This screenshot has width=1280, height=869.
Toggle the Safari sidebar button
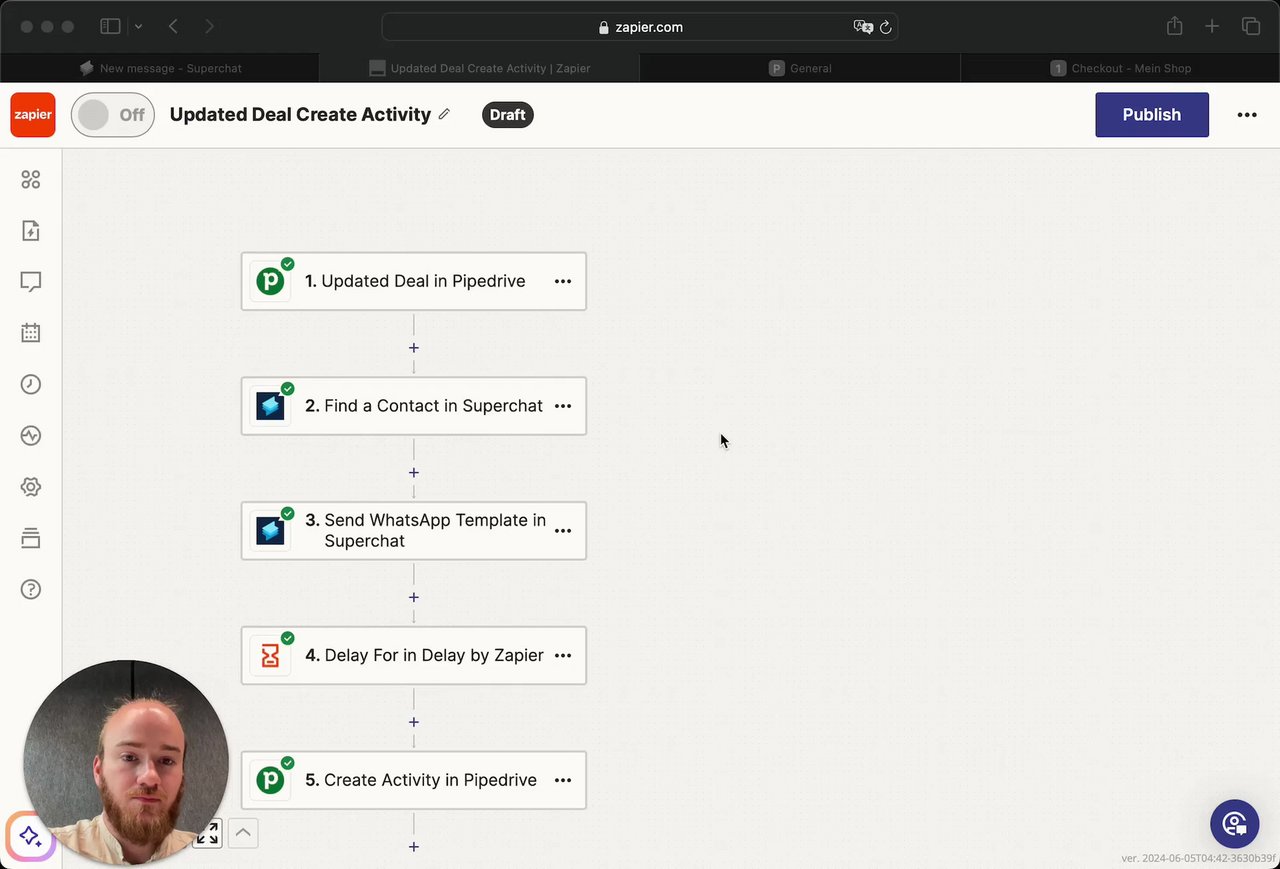tap(110, 27)
